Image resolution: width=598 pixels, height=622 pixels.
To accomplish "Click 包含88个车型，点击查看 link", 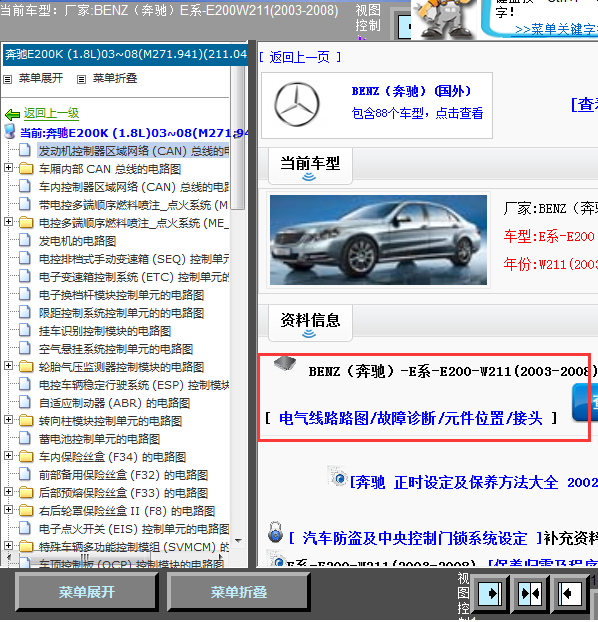I will [x=417, y=113].
